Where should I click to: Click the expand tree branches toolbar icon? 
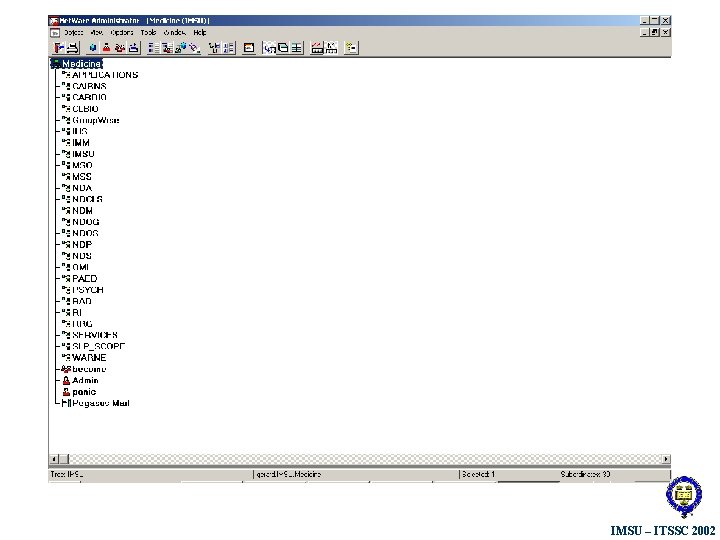tap(214, 48)
